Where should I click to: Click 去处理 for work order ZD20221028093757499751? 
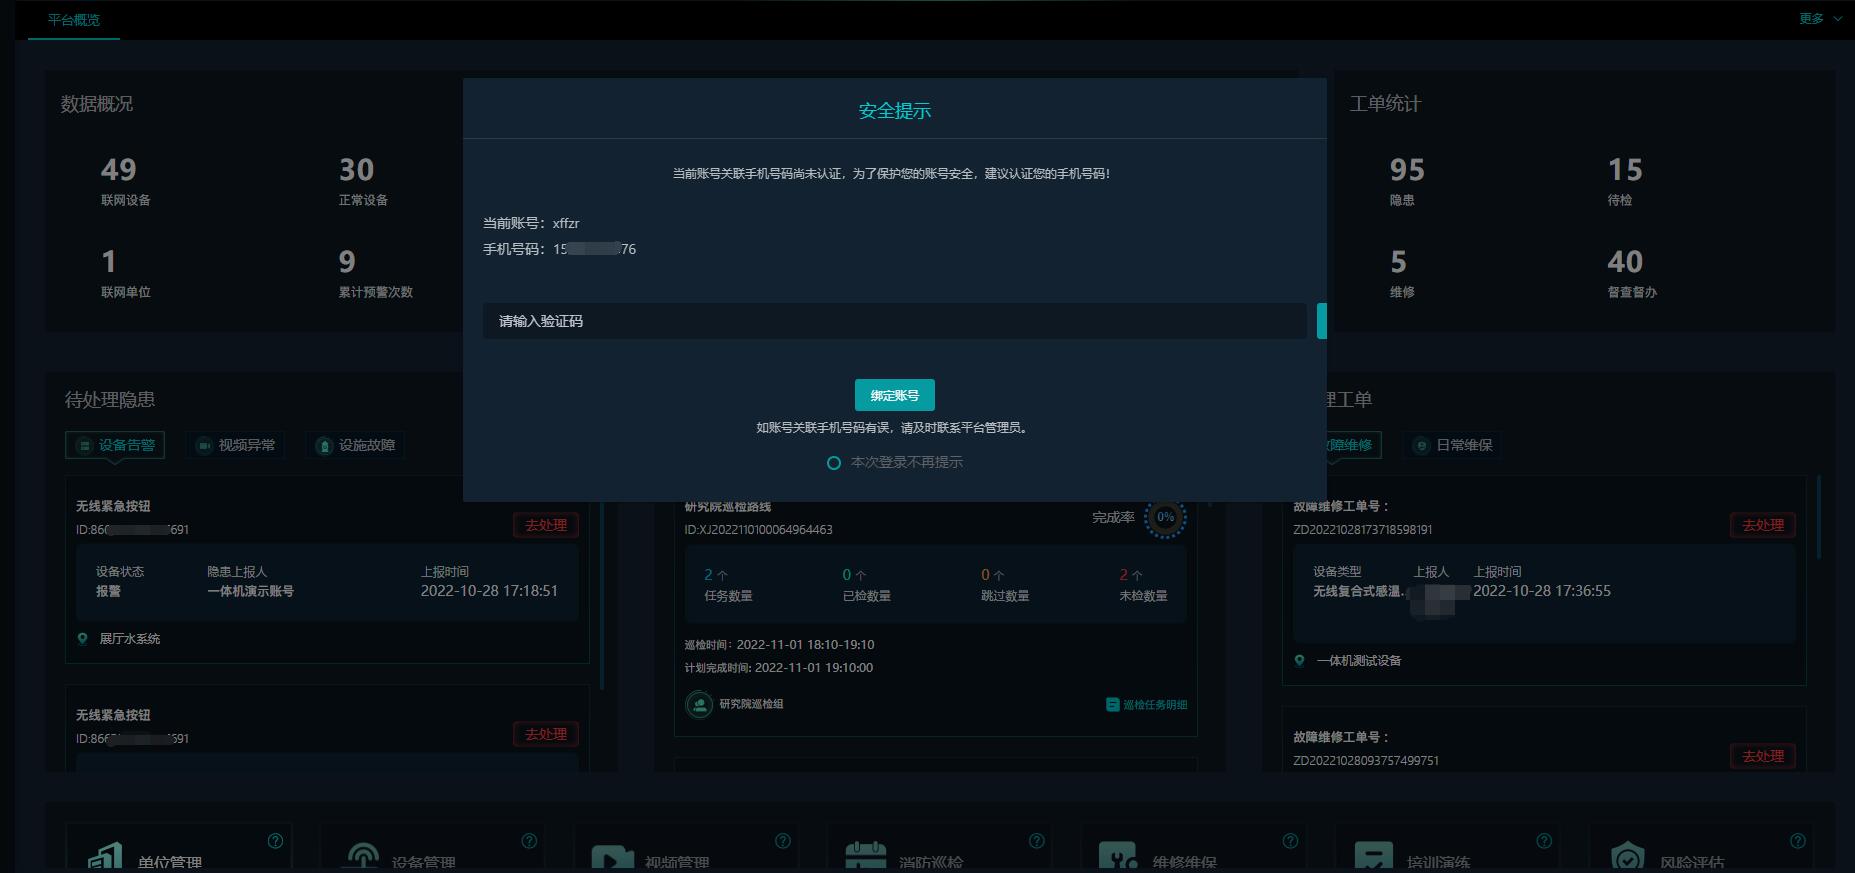click(1763, 756)
